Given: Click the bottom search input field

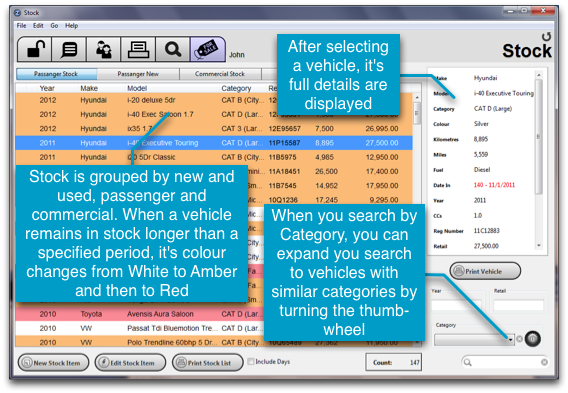Looking at the screenshot, I should 505,362.
